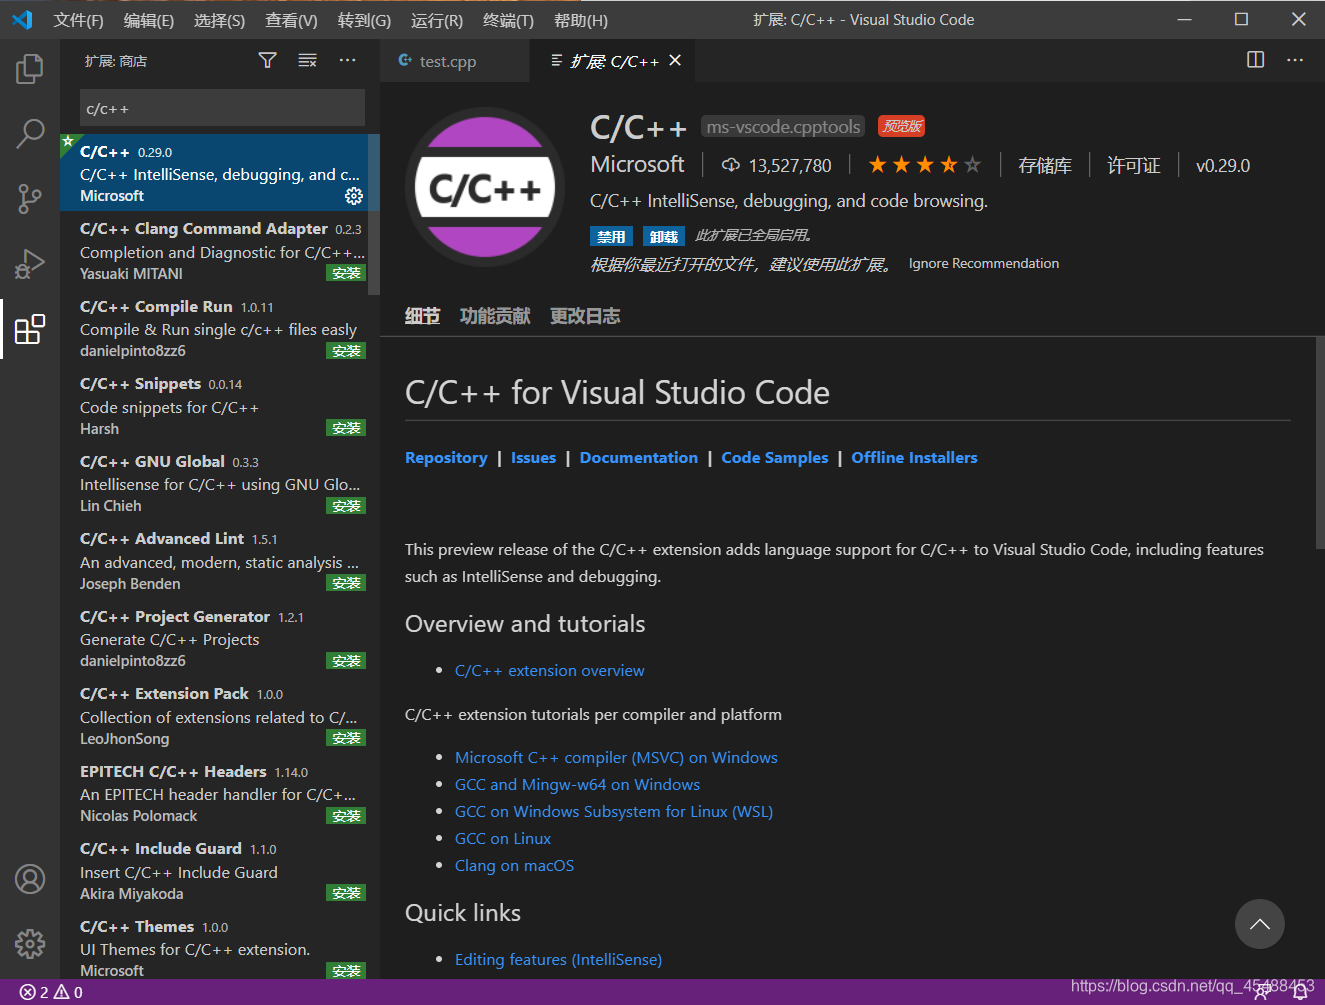This screenshot has height=1005, width=1325.
Task: Click the extensions list scrollbar
Action: (x=374, y=215)
